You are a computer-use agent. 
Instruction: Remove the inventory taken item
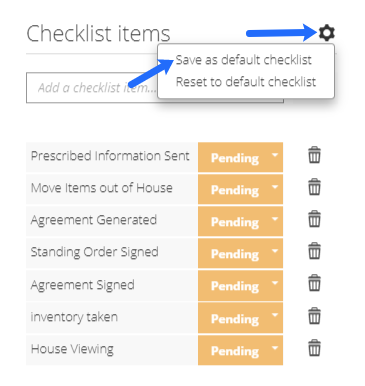[x=314, y=316]
